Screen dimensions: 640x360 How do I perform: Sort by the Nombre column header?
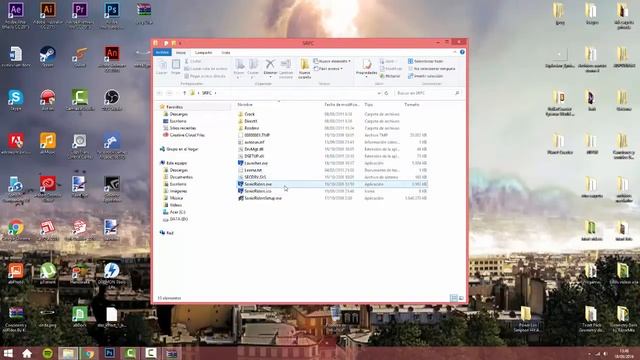point(245,104)
